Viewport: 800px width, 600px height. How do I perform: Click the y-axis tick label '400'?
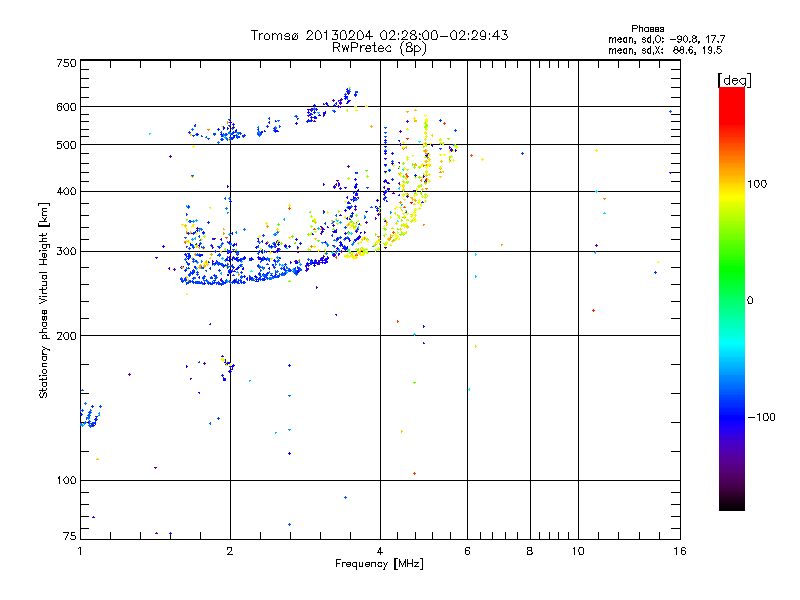[x=66, y=192]
